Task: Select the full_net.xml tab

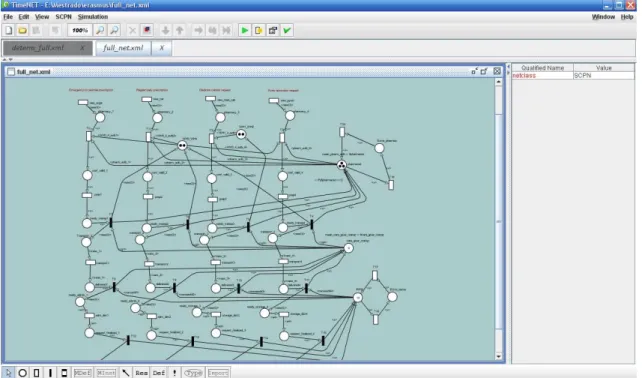Action: click(123, 48)
